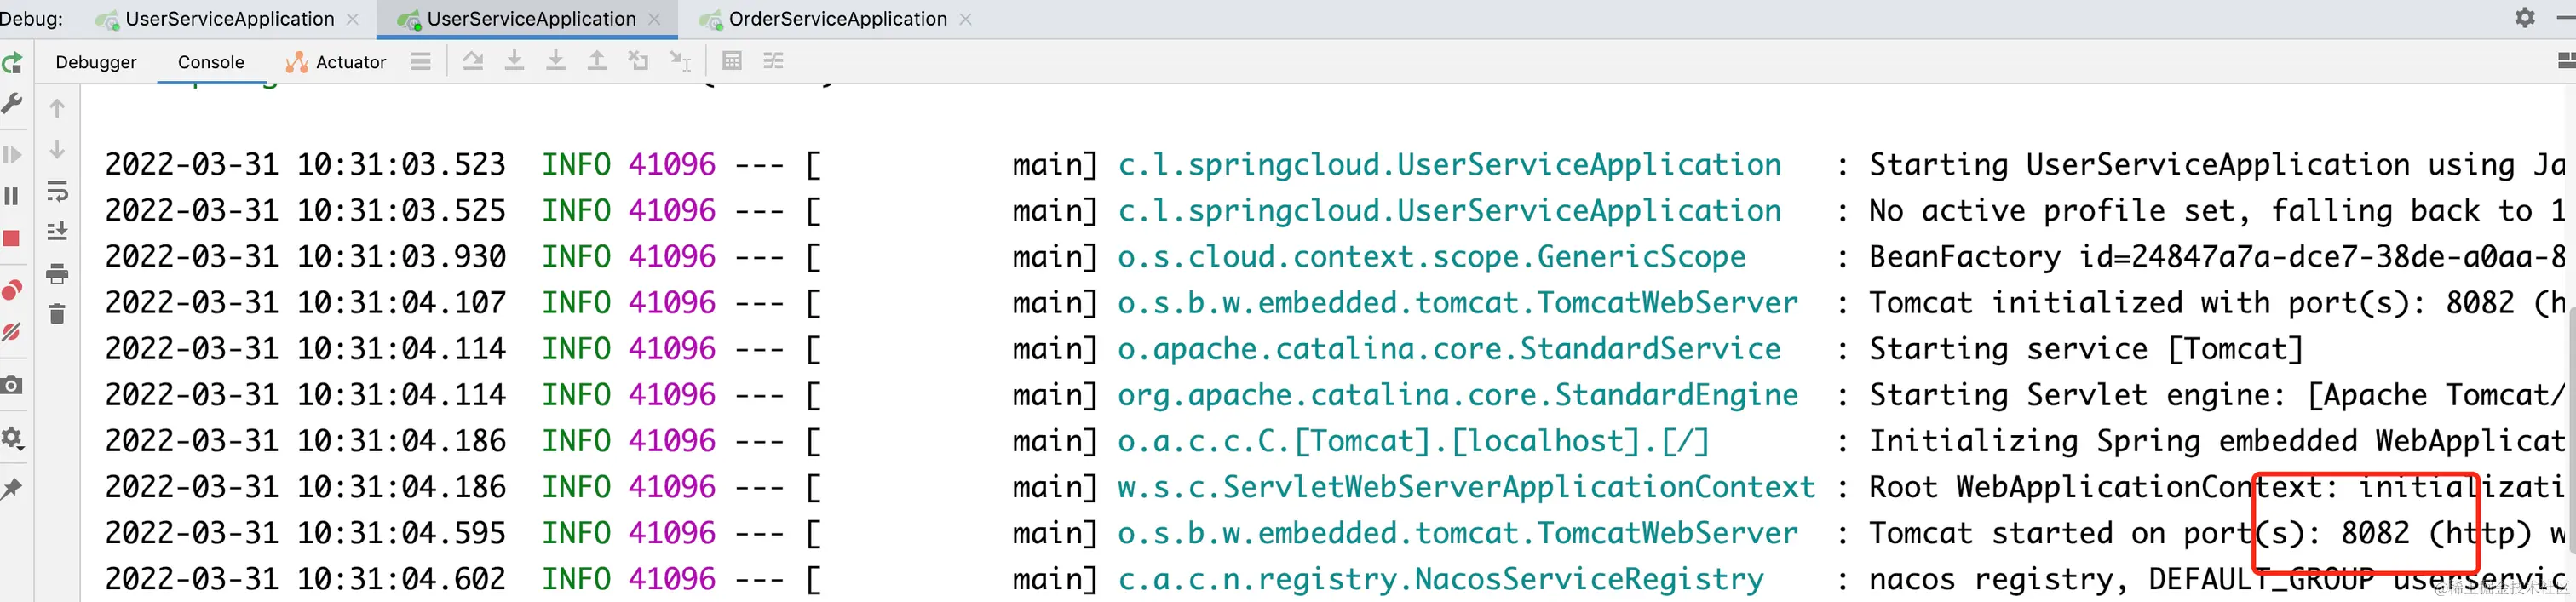The height and width of the screenshot is (602, 2576).
Task: Clear all console output with trash icon
Action: [57, 315]
